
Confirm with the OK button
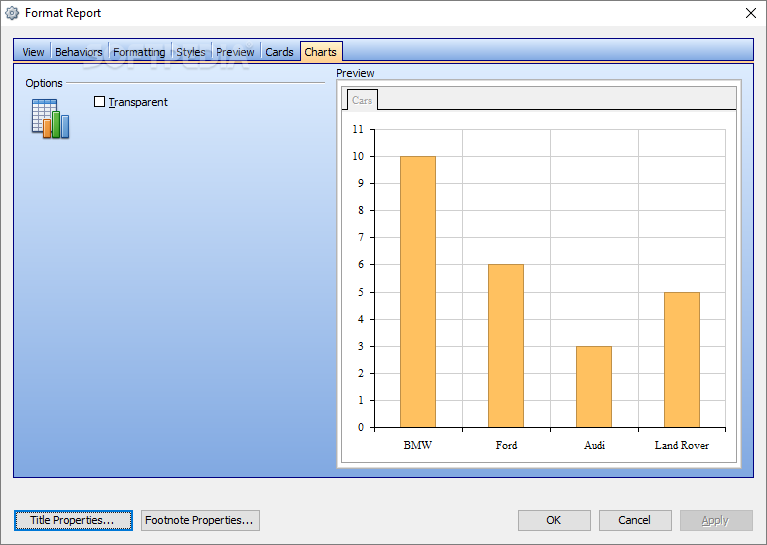(x=554, y=520)
